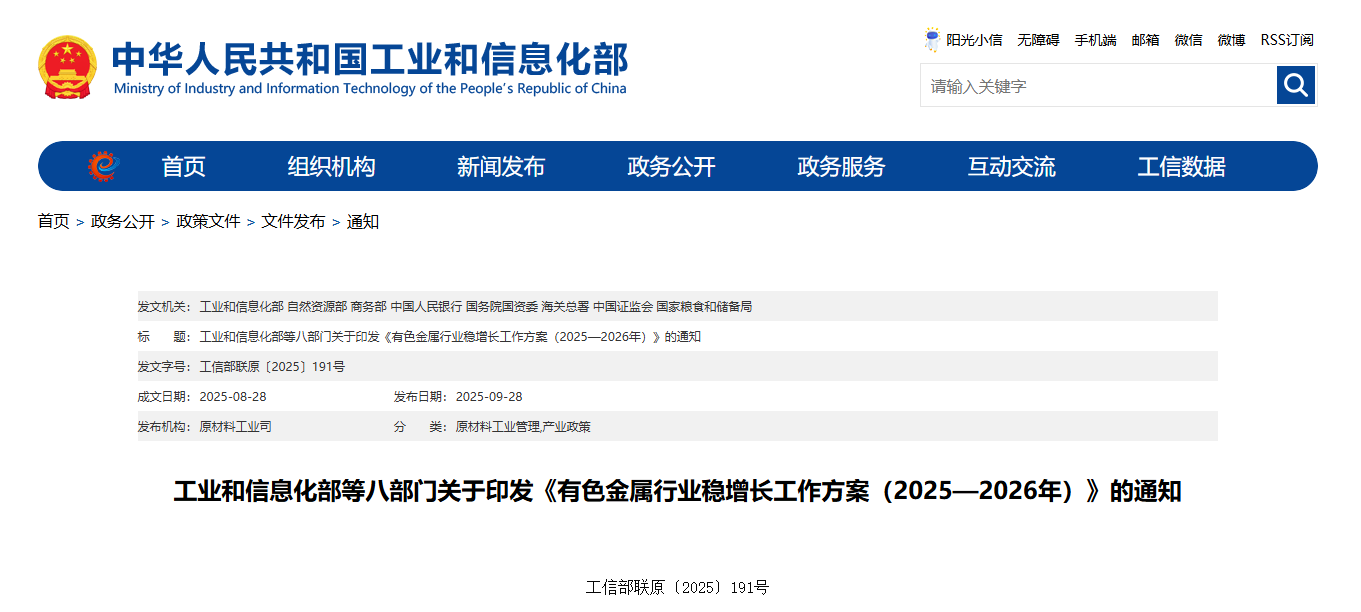
Task: Click the red gear icon in navigation bar
Action: (103, 166)
